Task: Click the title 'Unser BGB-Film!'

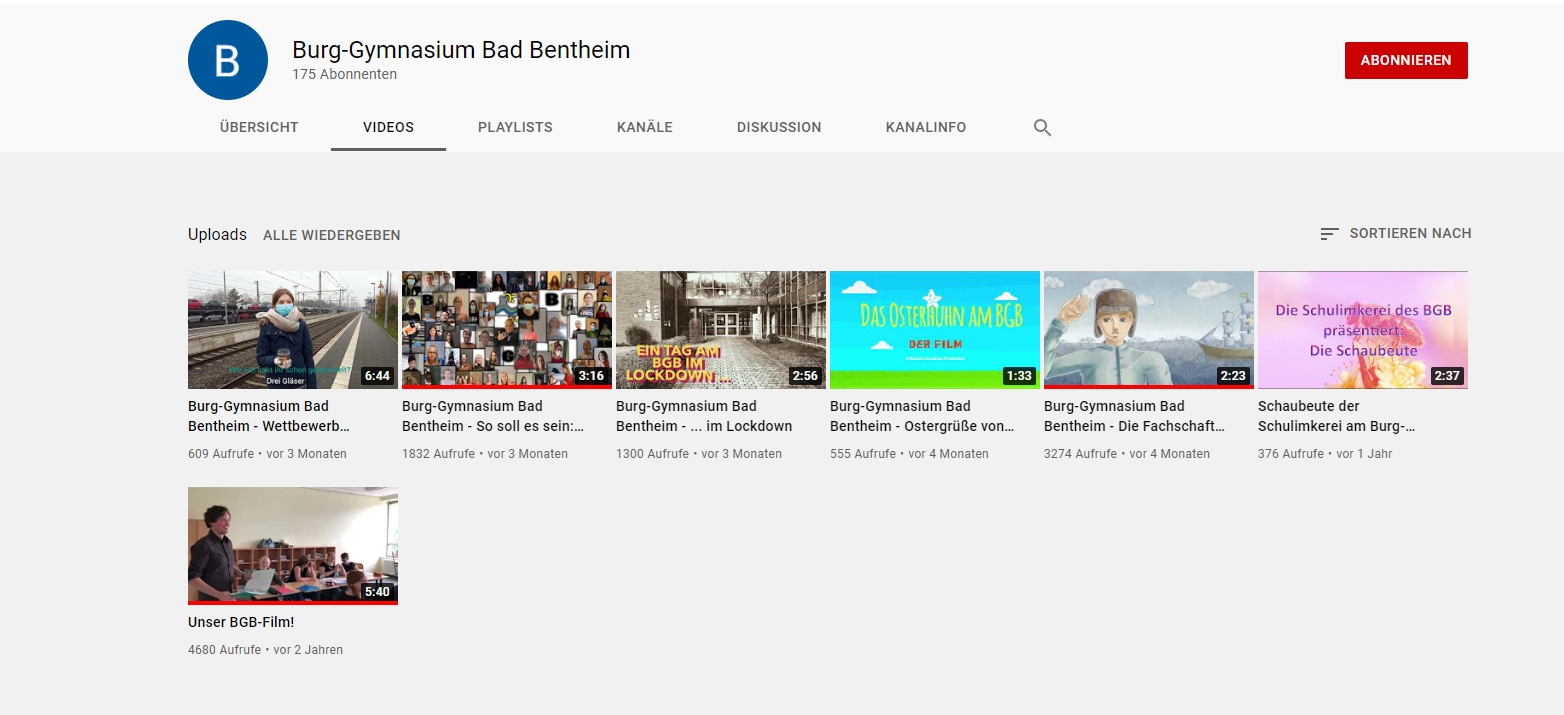Action: pyautogui.click(x=241, y=622)
